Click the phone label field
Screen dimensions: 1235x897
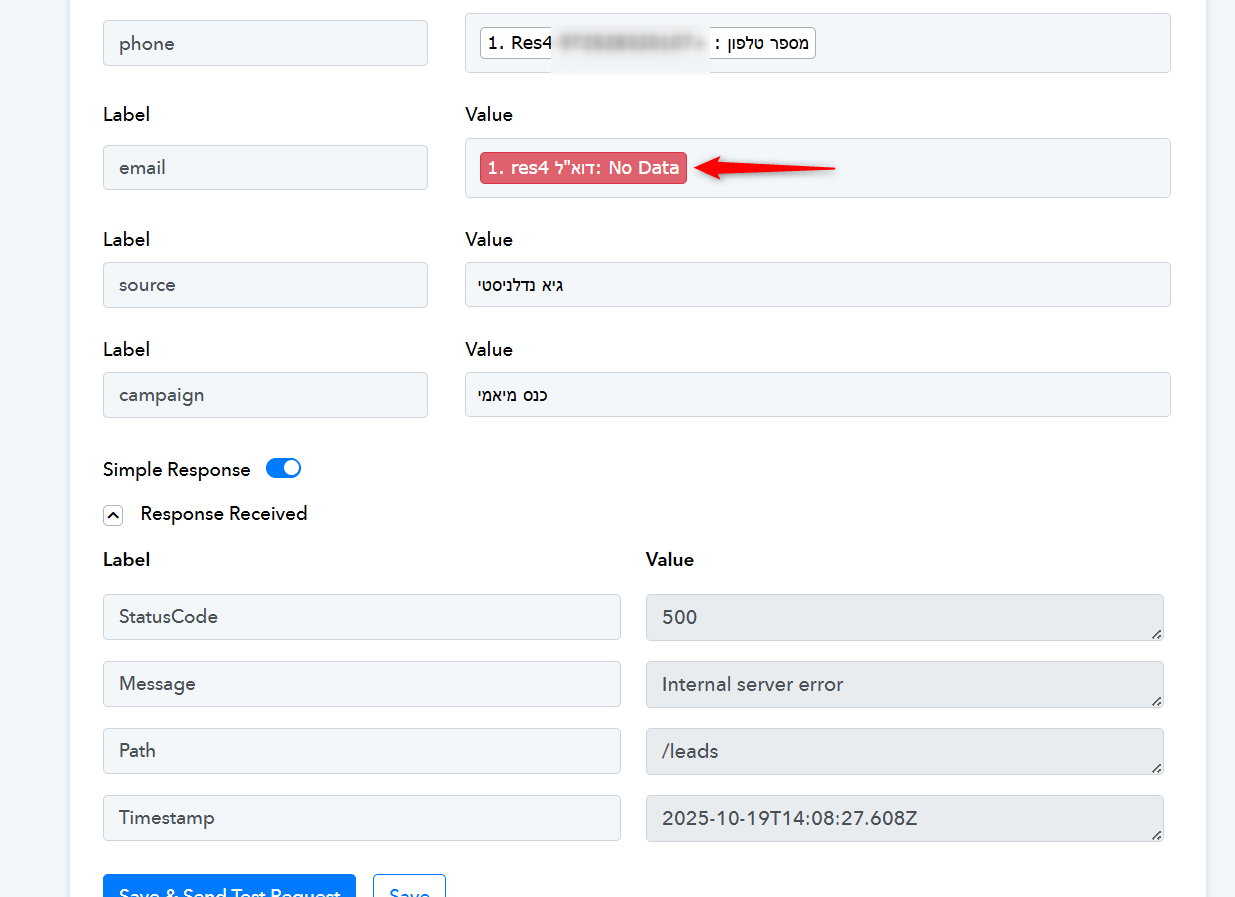point(265,44)
